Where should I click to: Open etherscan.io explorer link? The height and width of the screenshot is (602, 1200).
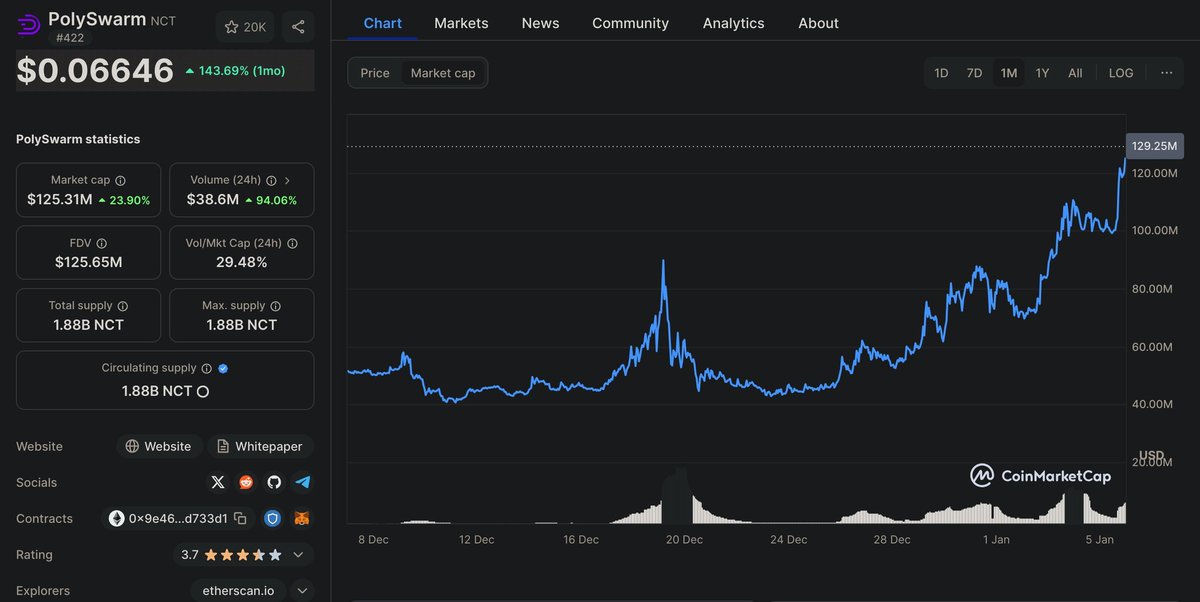pyautogui.click(x=239, y=590)
